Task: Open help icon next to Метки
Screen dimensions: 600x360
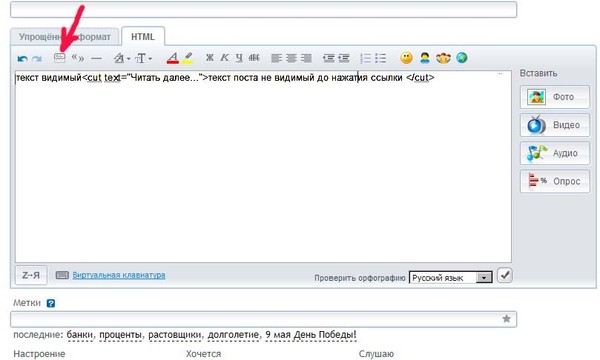Action: tap(51, 303)
